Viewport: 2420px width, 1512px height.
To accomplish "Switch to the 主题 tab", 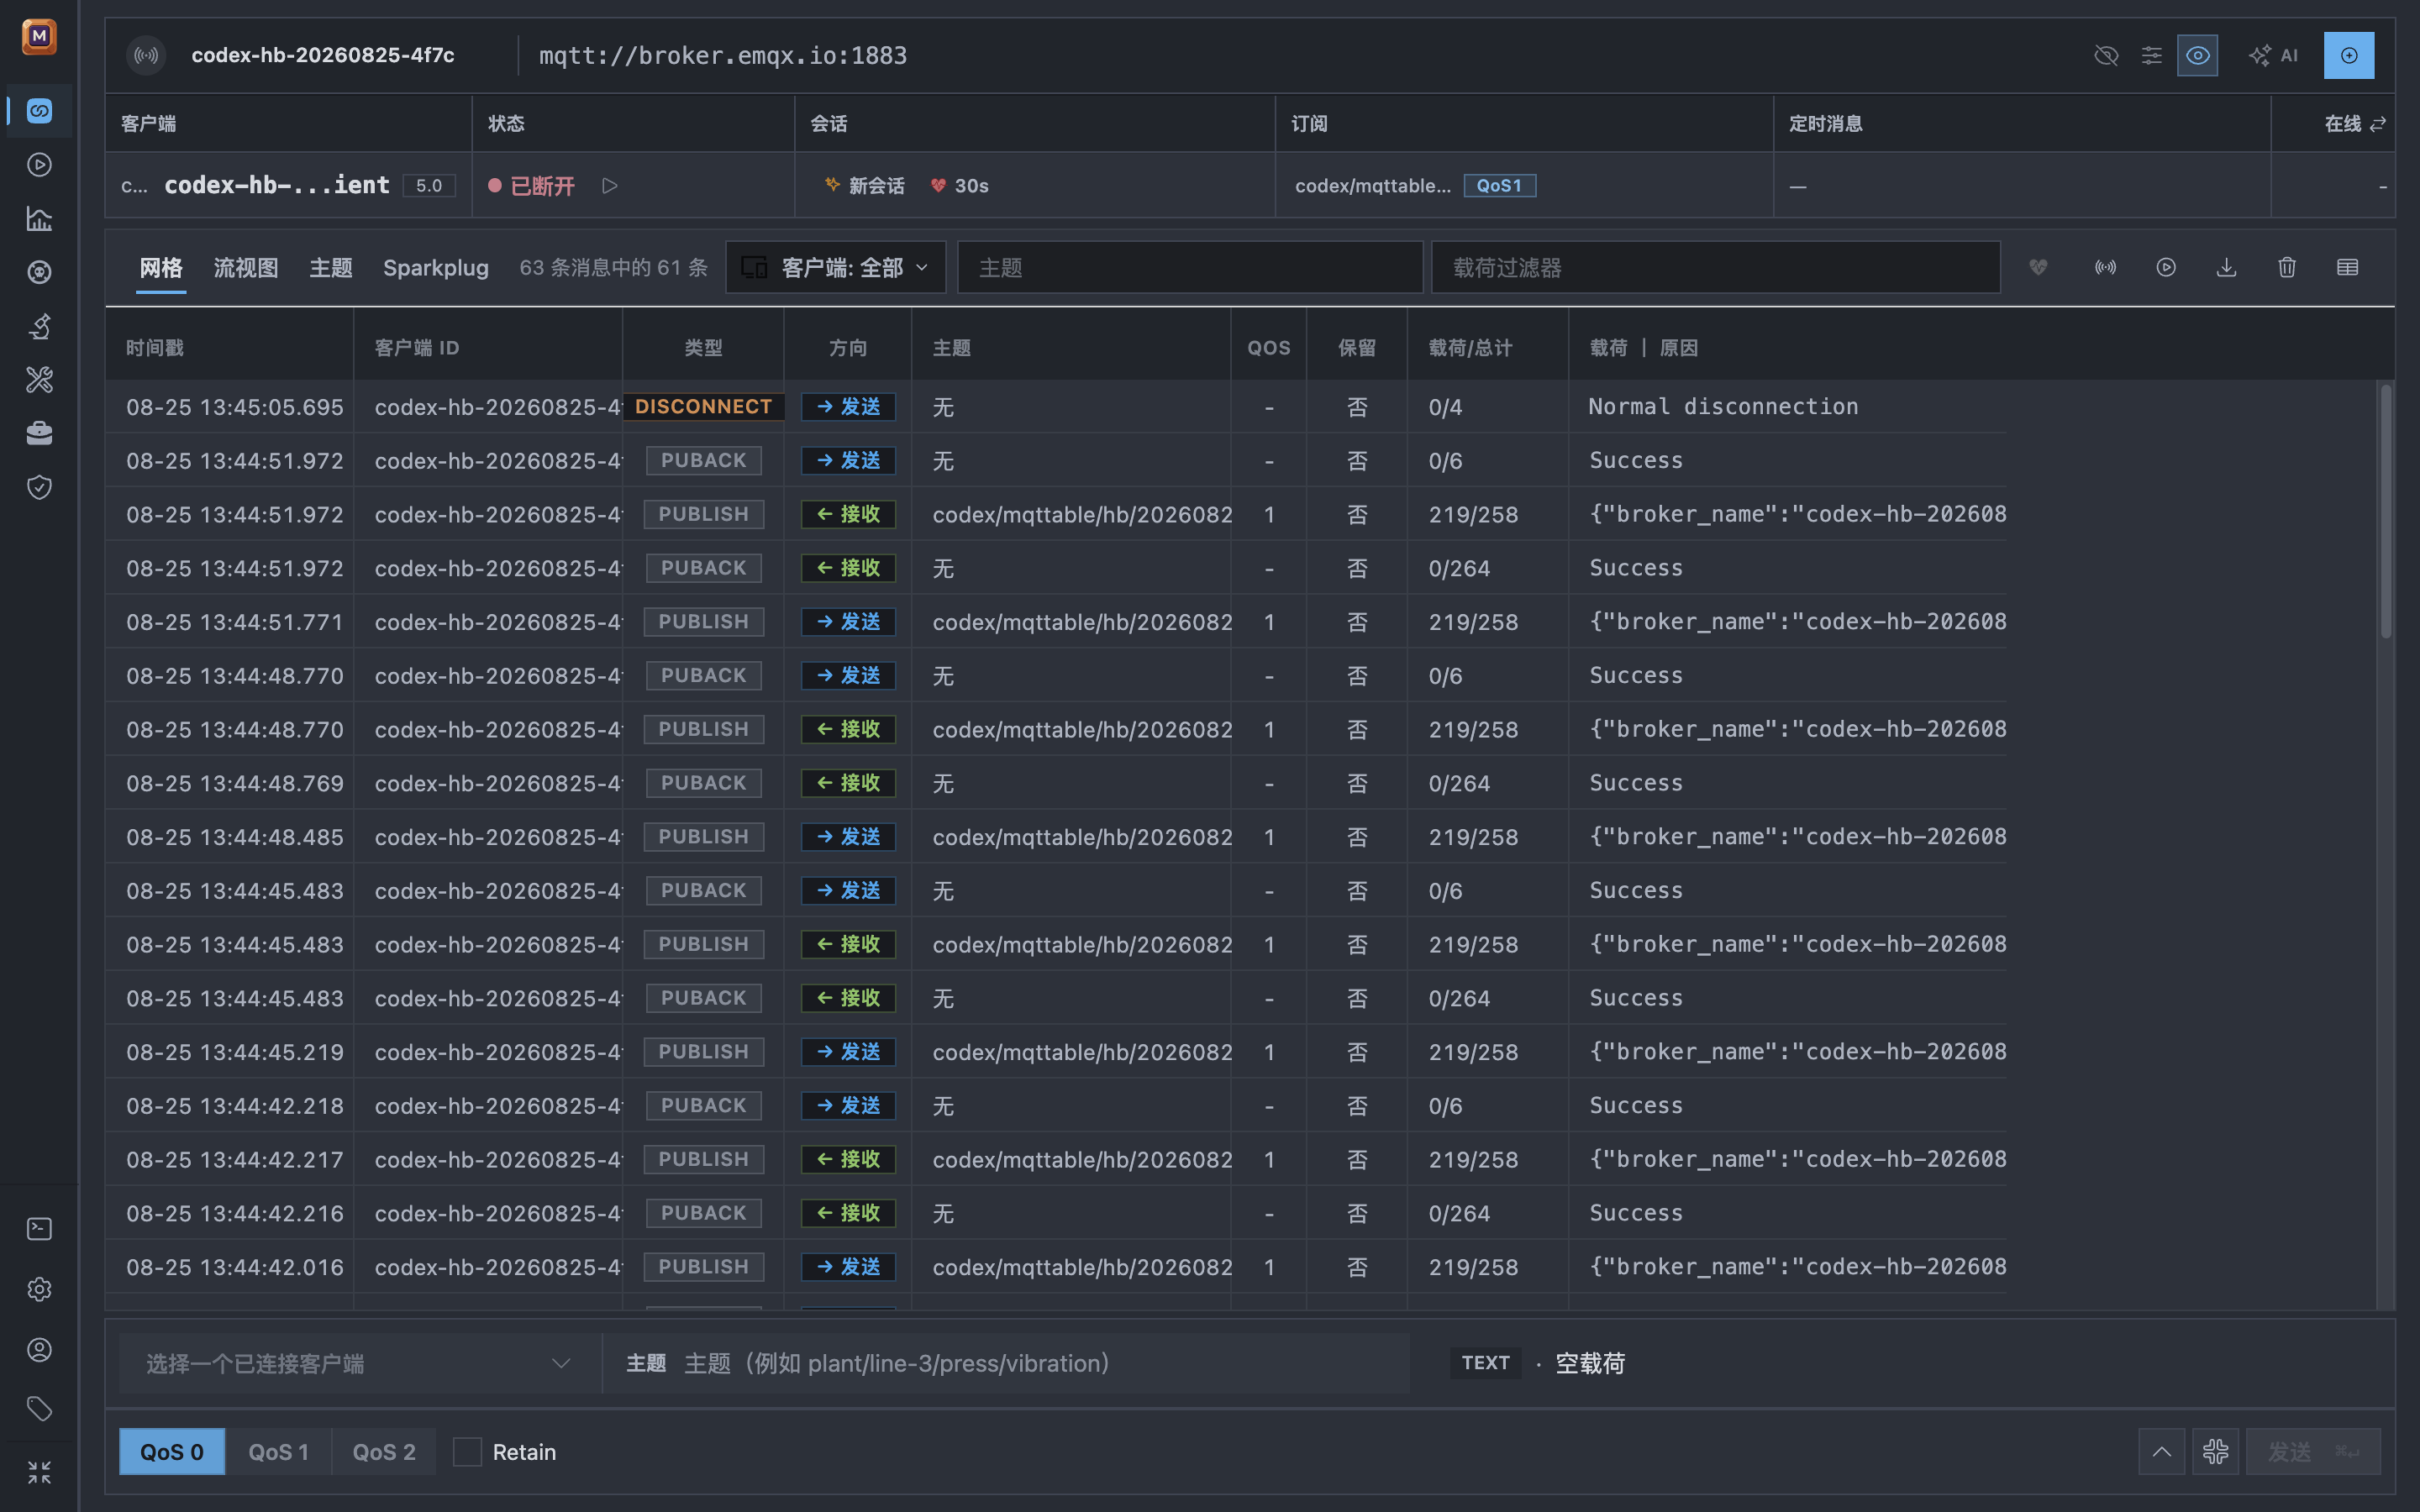I will (x=331, y=267).
